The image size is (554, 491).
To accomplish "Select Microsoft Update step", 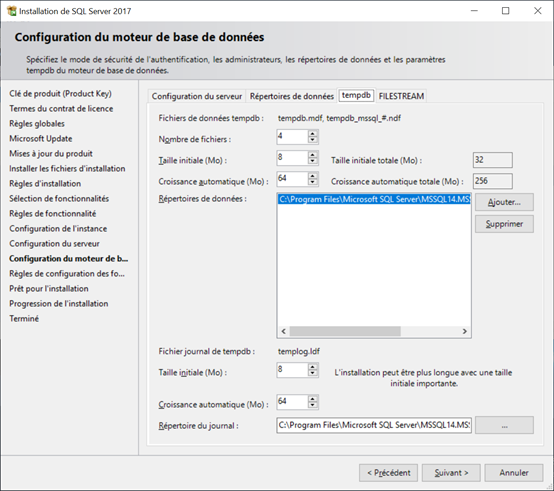I will [41, 139].
